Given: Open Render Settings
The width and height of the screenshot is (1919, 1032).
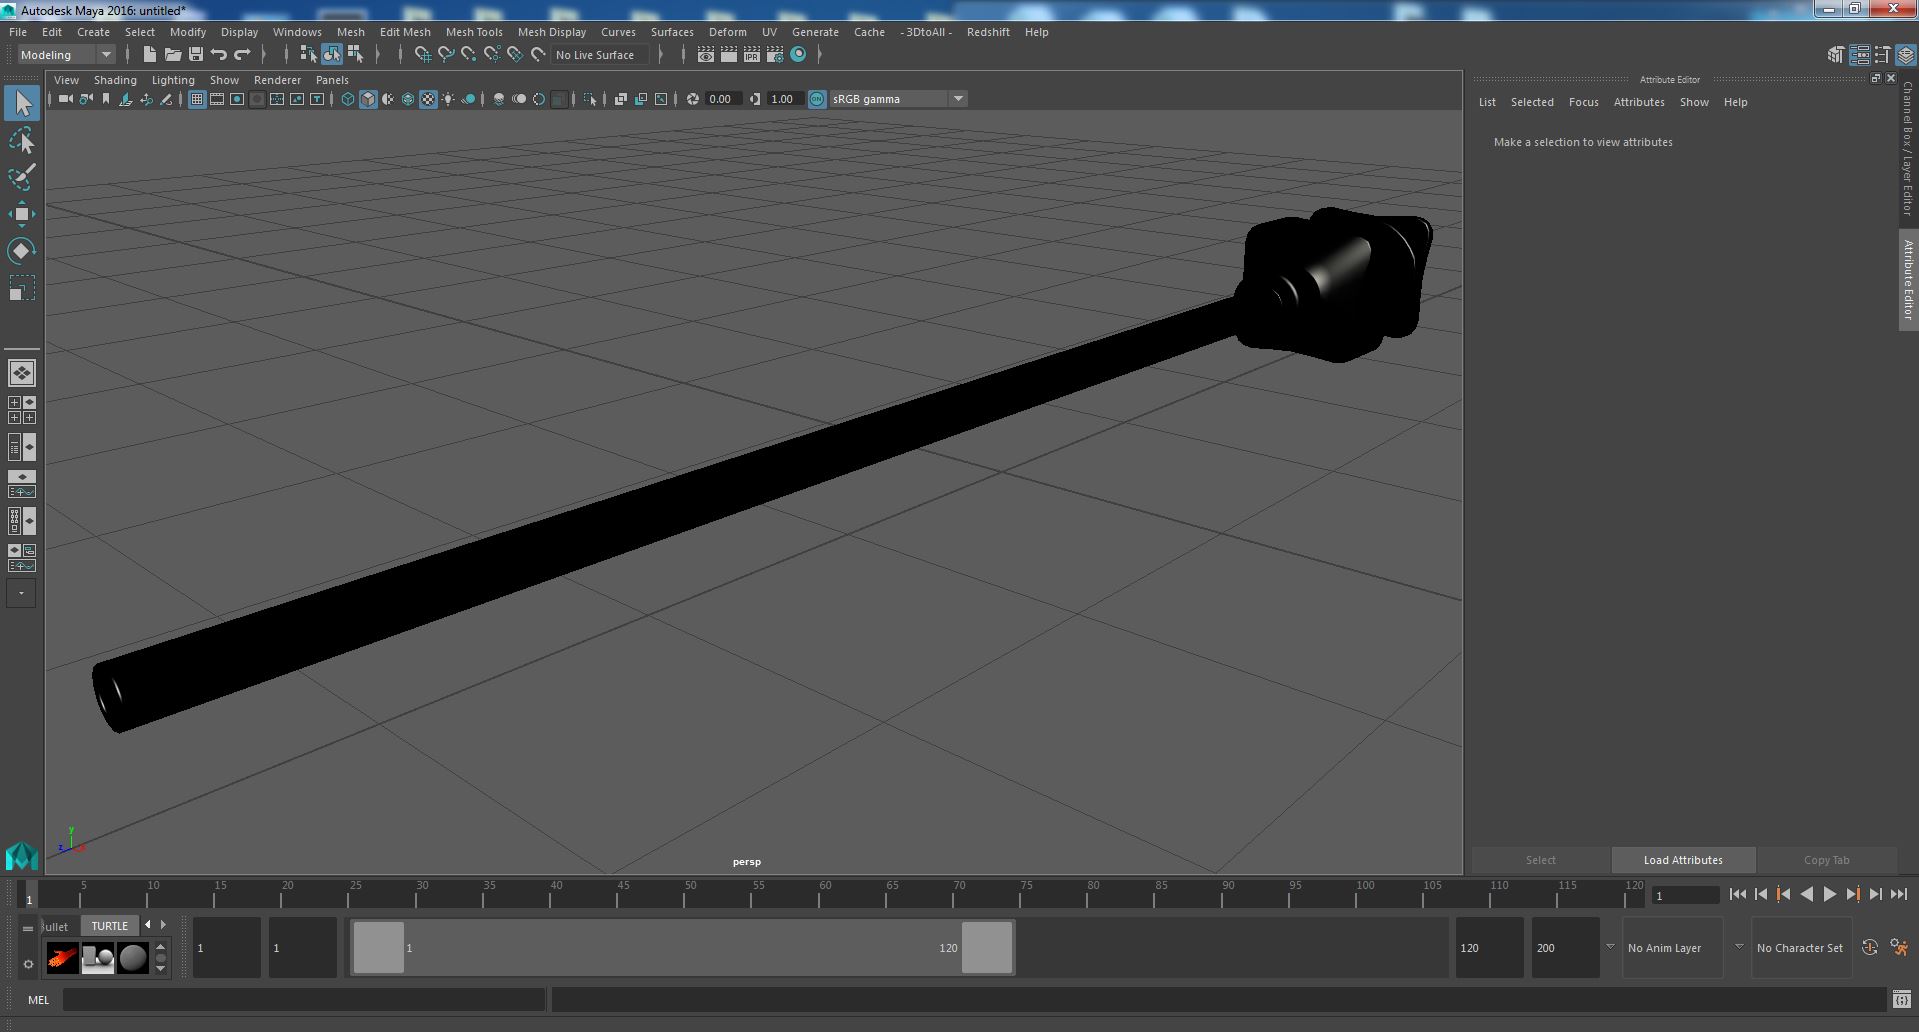Looking at the screenshot, I should (x=775, y=55).
